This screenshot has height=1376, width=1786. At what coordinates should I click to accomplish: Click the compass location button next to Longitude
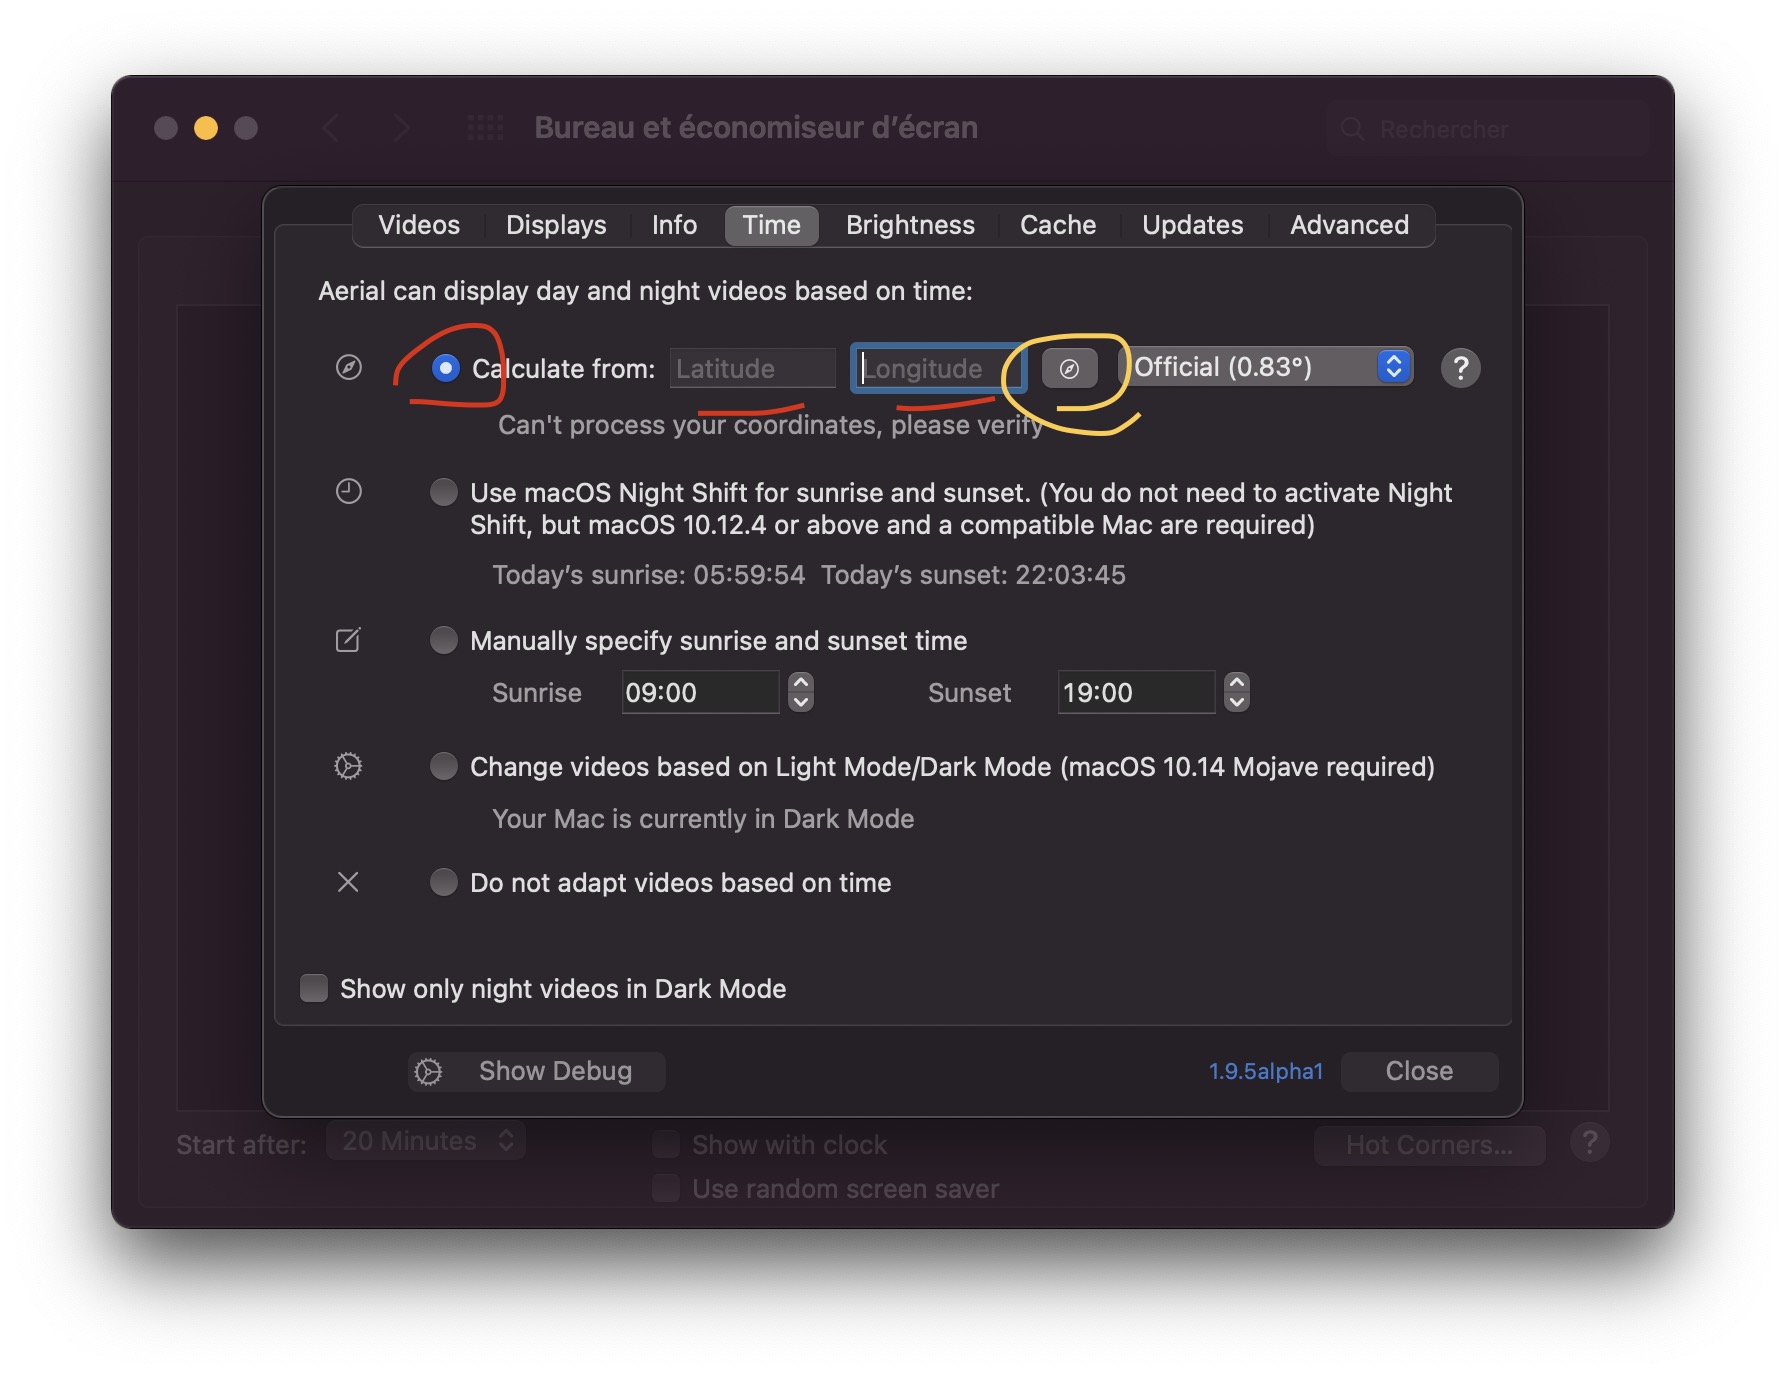pyautogui.click(x=1069, y=368)
